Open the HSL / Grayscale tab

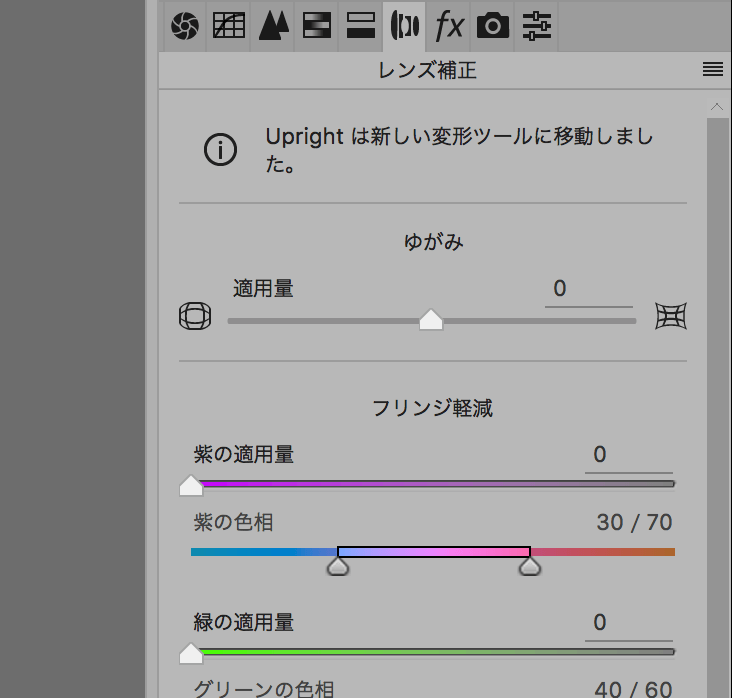tap(317, 26)
